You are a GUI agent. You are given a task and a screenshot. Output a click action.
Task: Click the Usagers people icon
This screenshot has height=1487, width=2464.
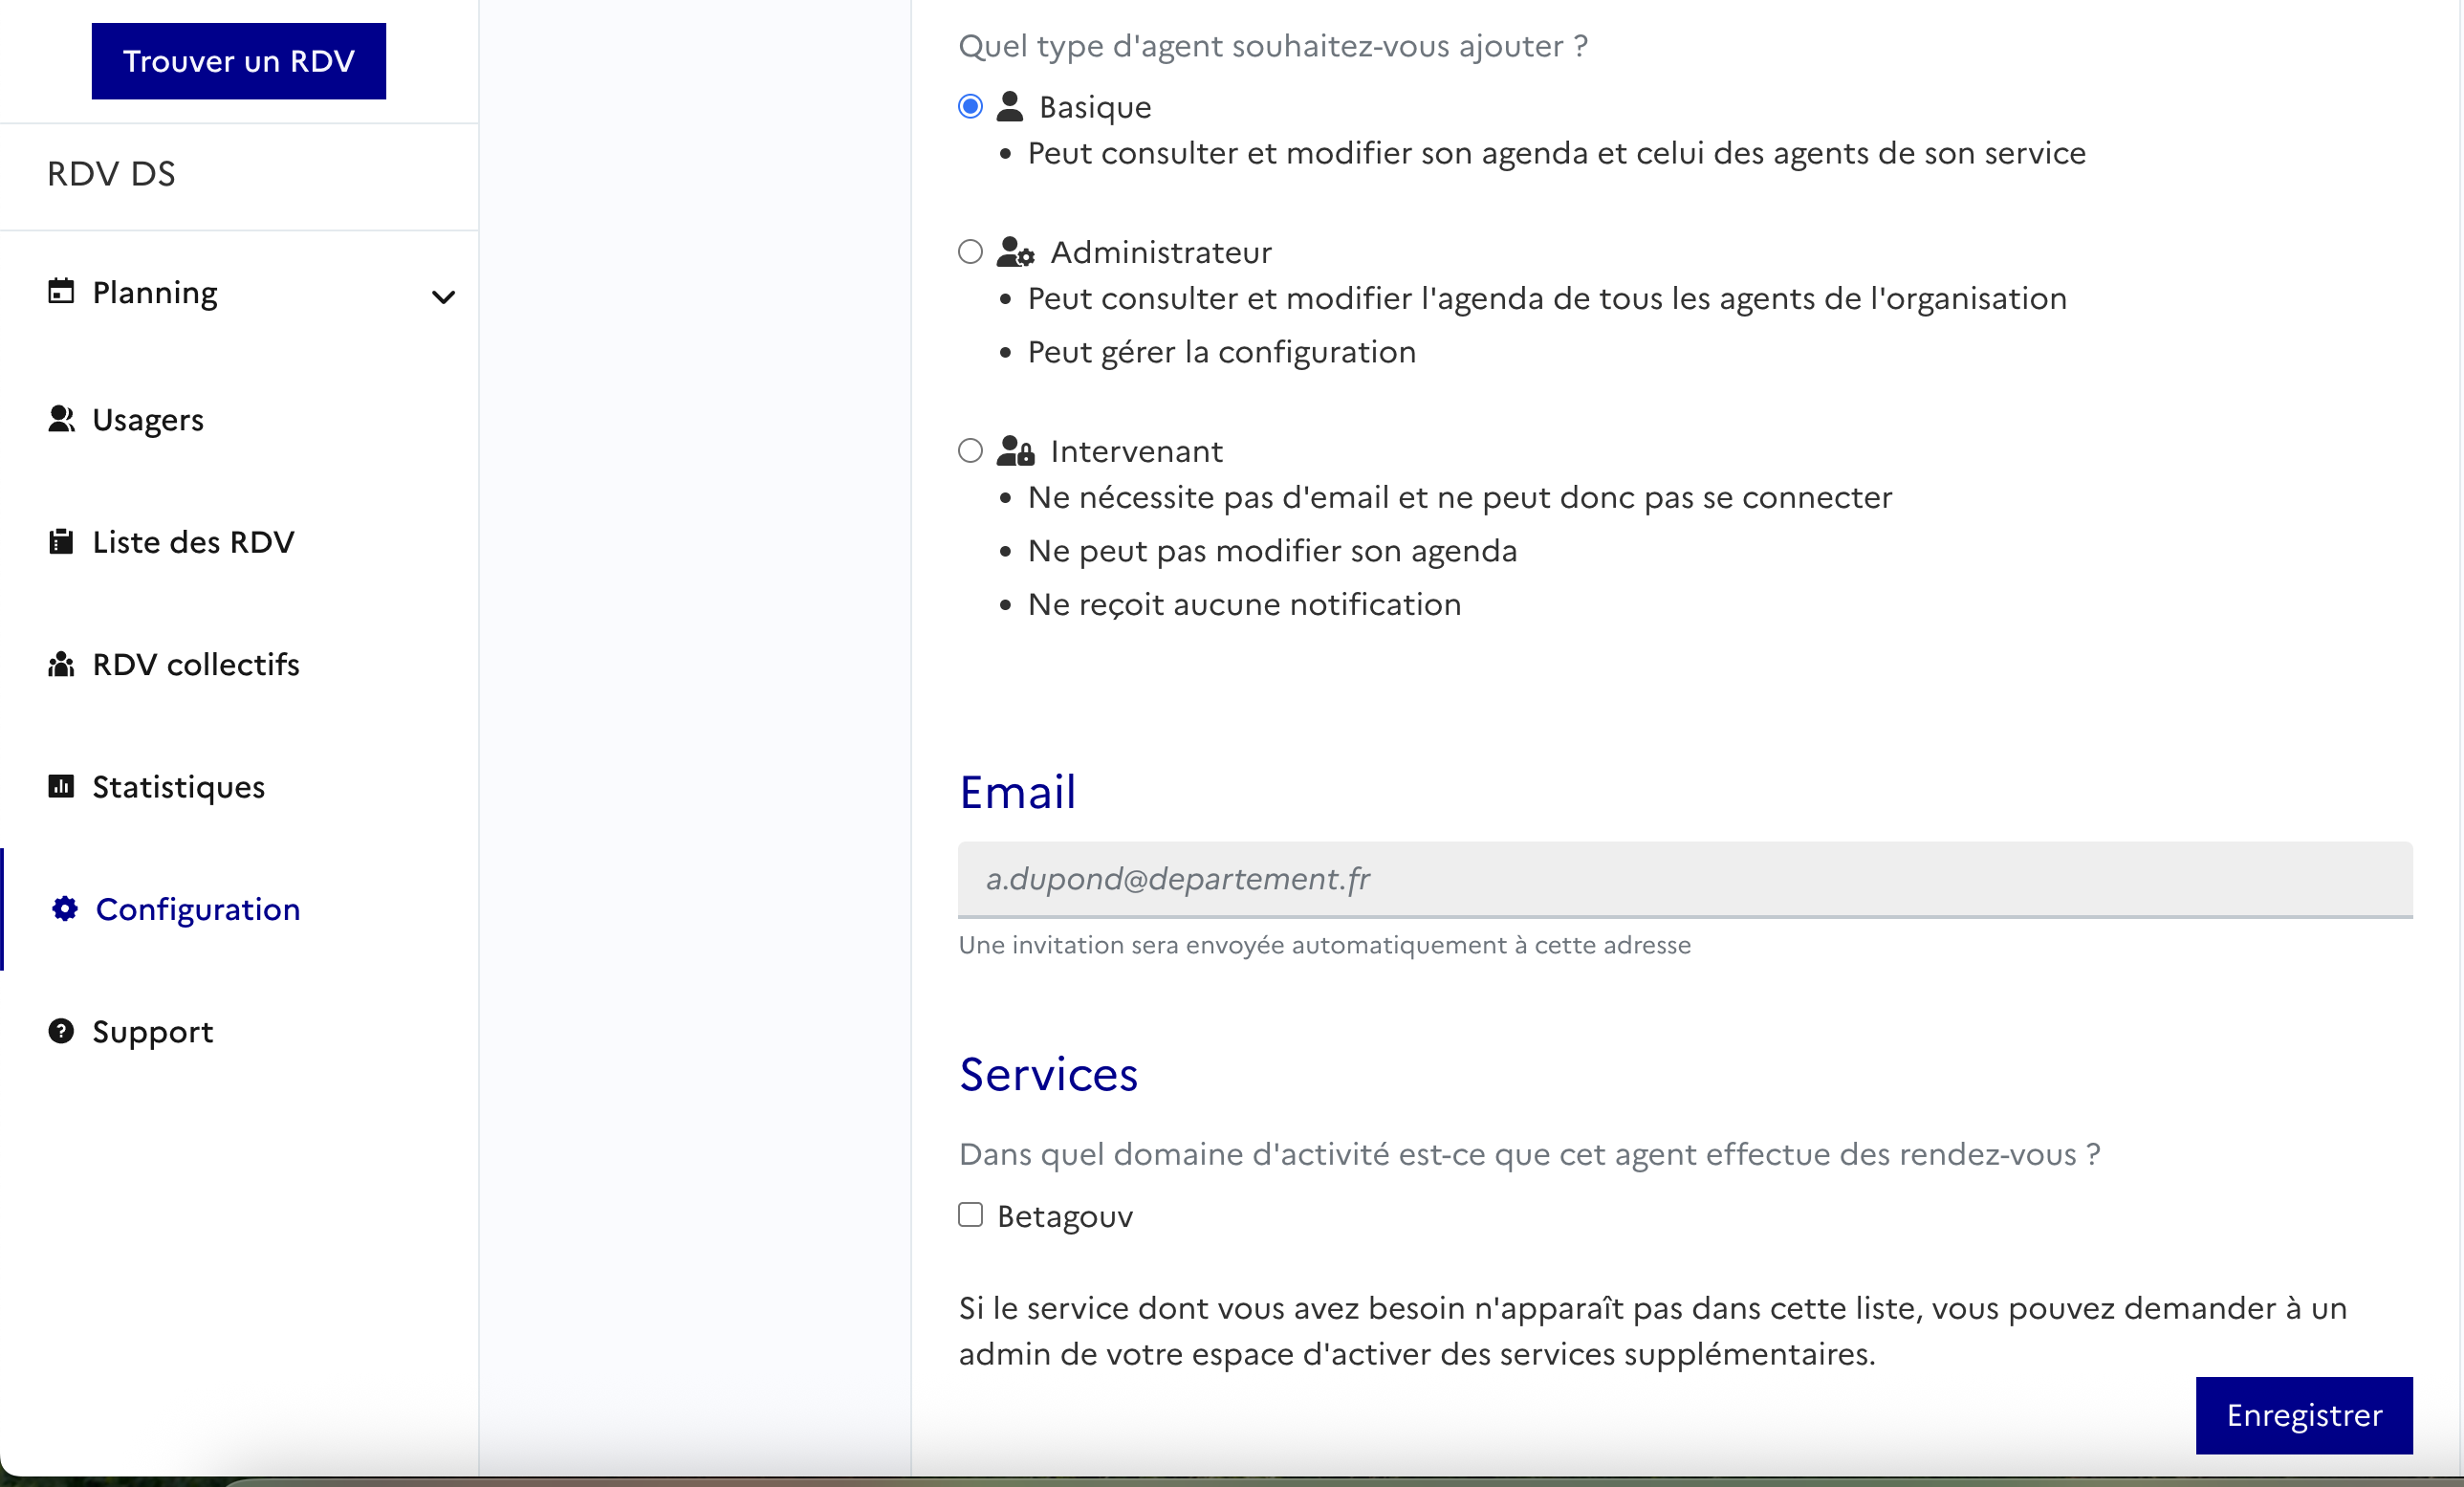pyautogui.click(x=61, y=419)
